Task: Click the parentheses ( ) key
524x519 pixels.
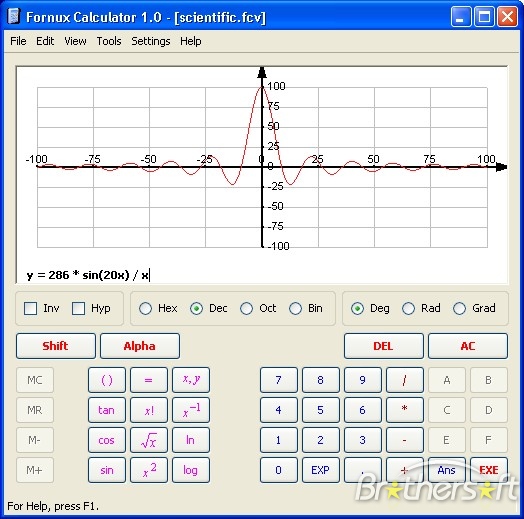Action: pos(107,380)
